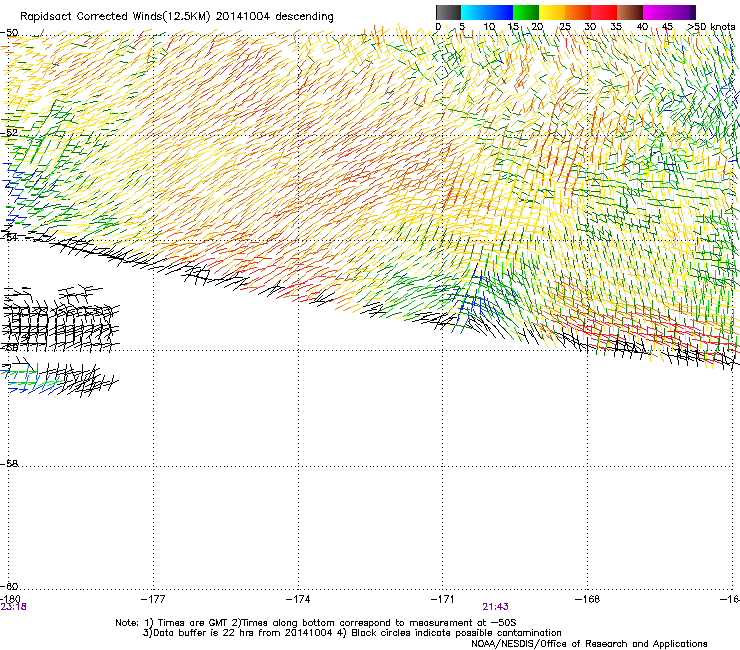Click the 'Data buffer is 22 hrs' note
The image size is (740, 650).
click(x=352, y=633)
